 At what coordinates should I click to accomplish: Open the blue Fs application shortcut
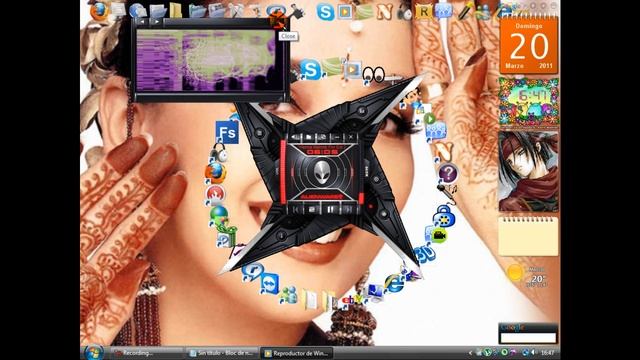(x=227, y=132)
